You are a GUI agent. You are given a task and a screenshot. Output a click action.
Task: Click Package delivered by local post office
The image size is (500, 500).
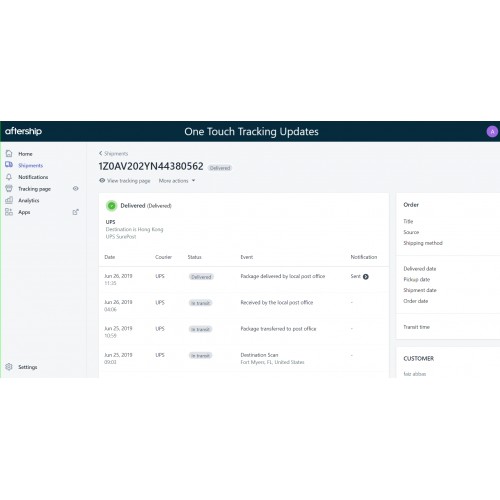click(x=283, y=276)
